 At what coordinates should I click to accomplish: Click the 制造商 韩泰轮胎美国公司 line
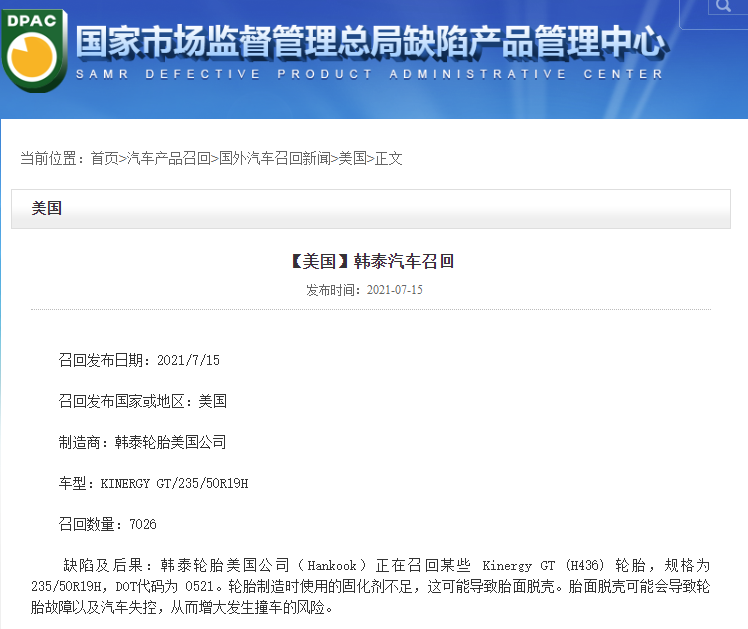(143, 441)
